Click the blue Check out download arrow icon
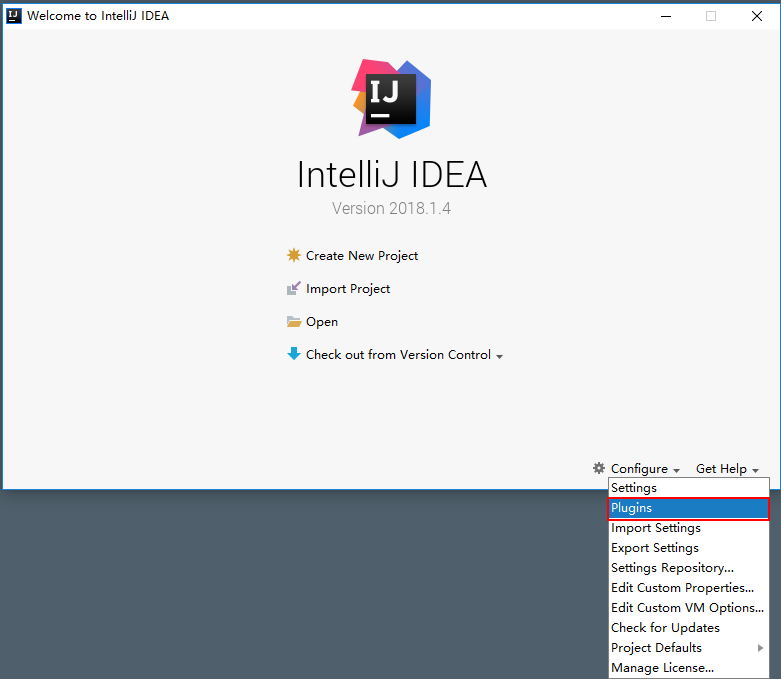 tap(294, 354)
